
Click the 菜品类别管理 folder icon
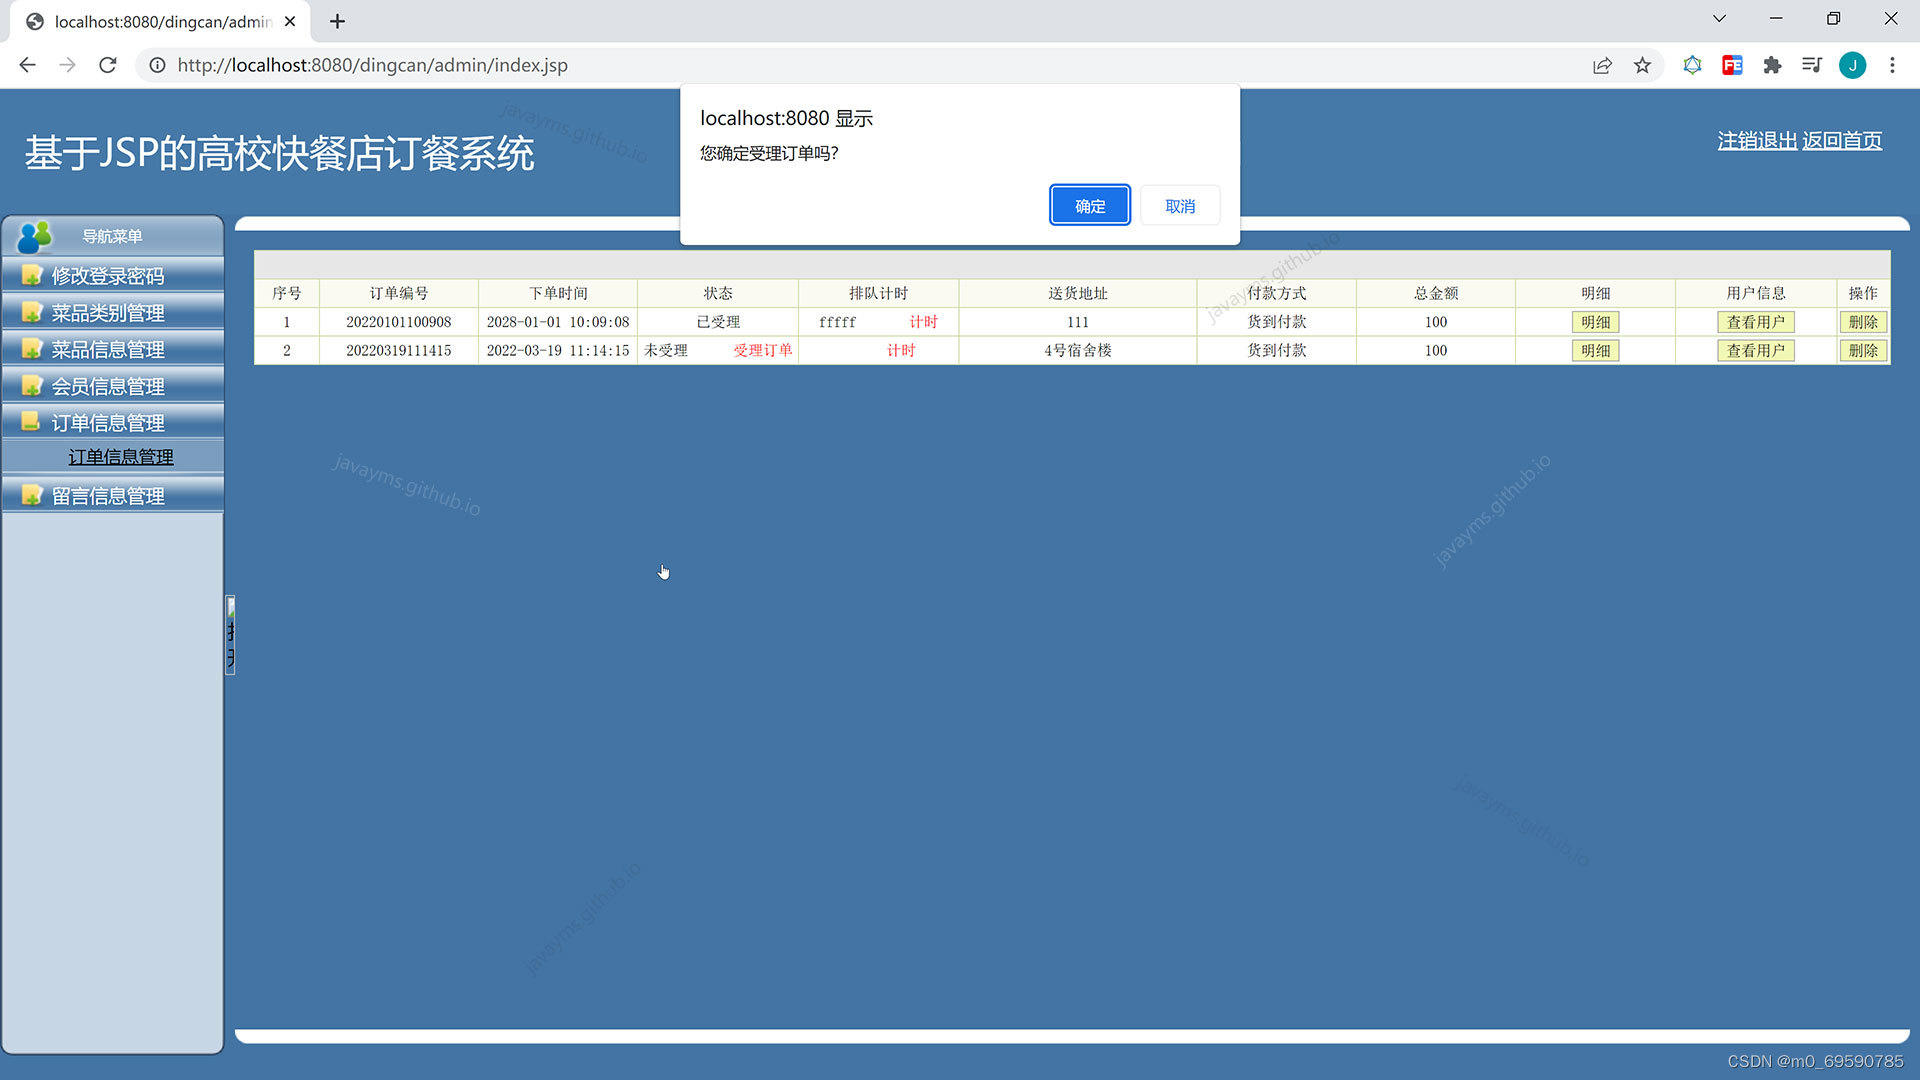[32, 311]
